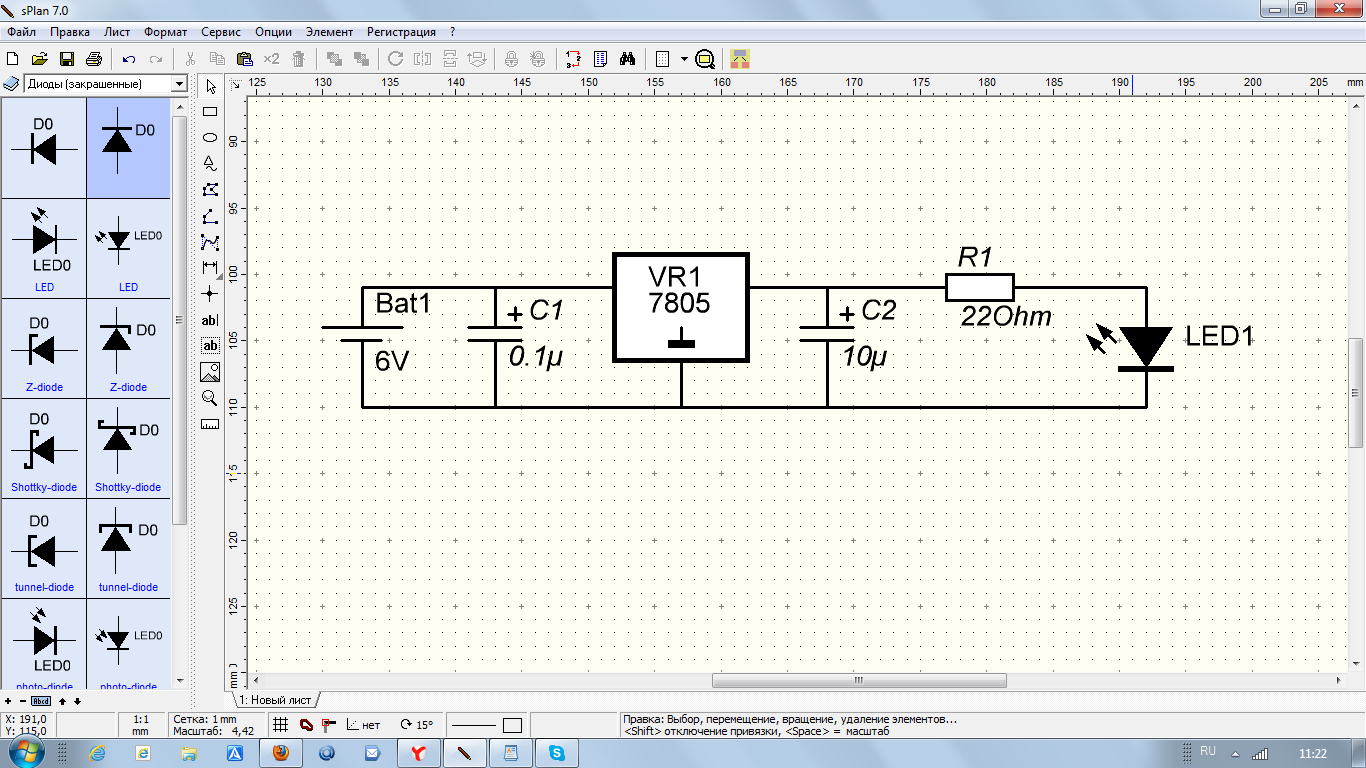Viewport: 1366px width, 768px height.
Task: Open the line style selector in the status bar
Action: coord(476,725)
